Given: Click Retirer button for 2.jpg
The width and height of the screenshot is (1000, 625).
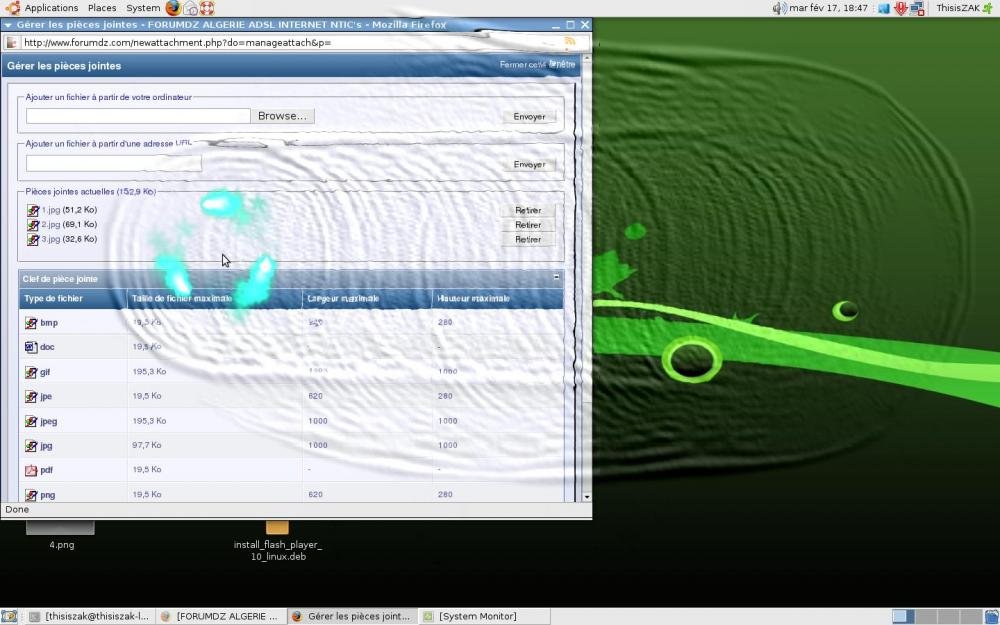Looking at the screenshot, I should pyautogui.click(x=528, y=225).
